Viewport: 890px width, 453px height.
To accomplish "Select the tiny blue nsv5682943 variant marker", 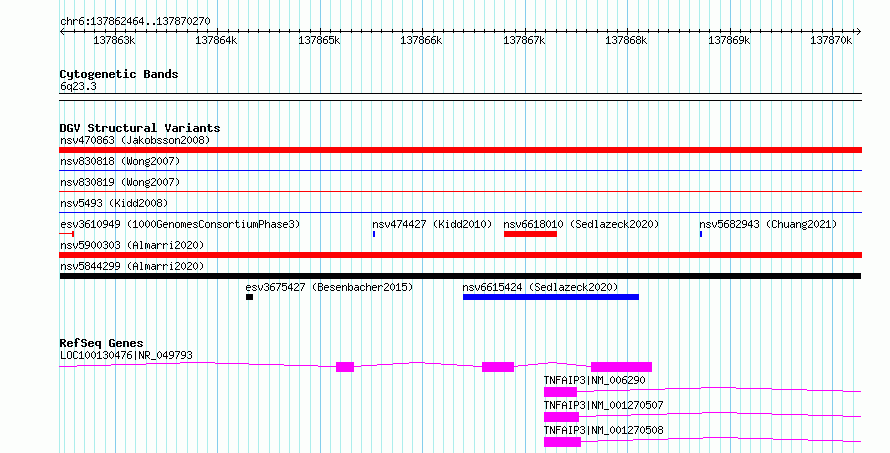I will (701, 234).
